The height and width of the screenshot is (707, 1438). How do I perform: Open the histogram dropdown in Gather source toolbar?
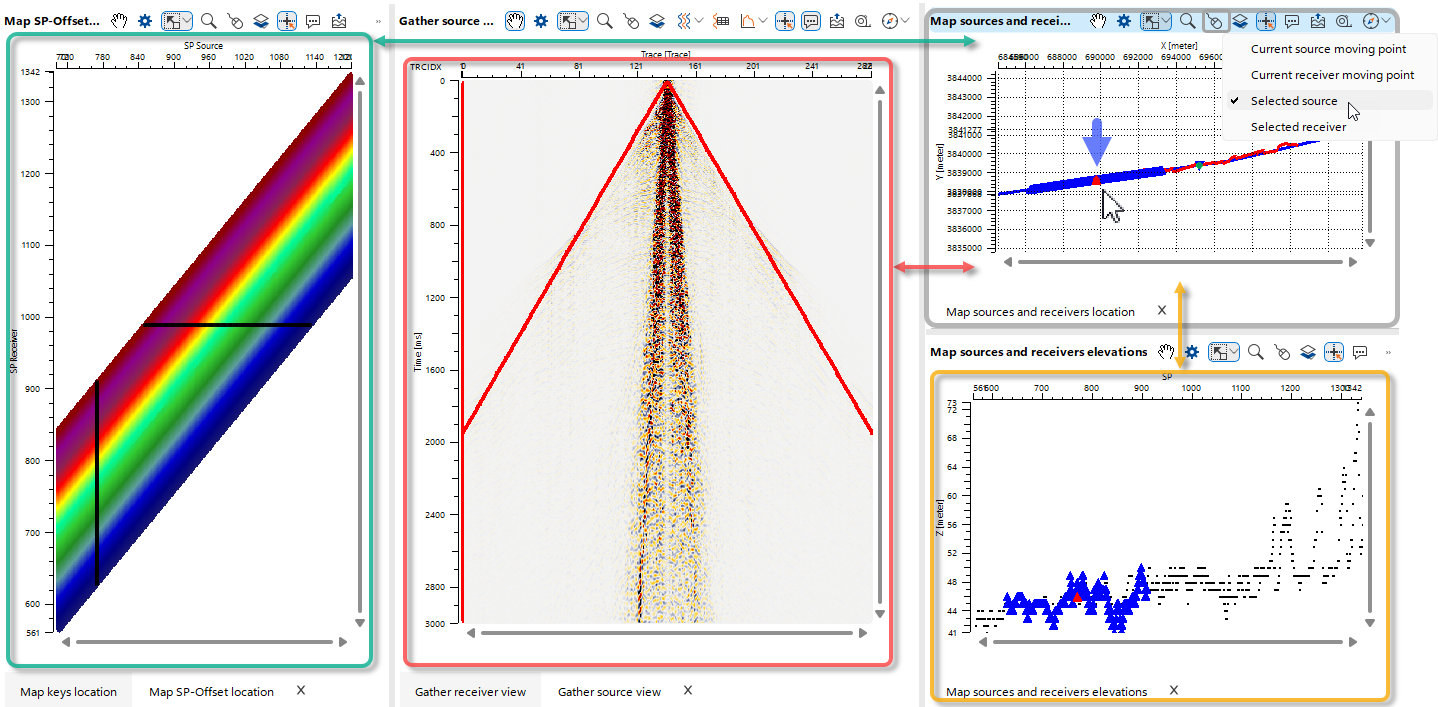pos(762,20)
